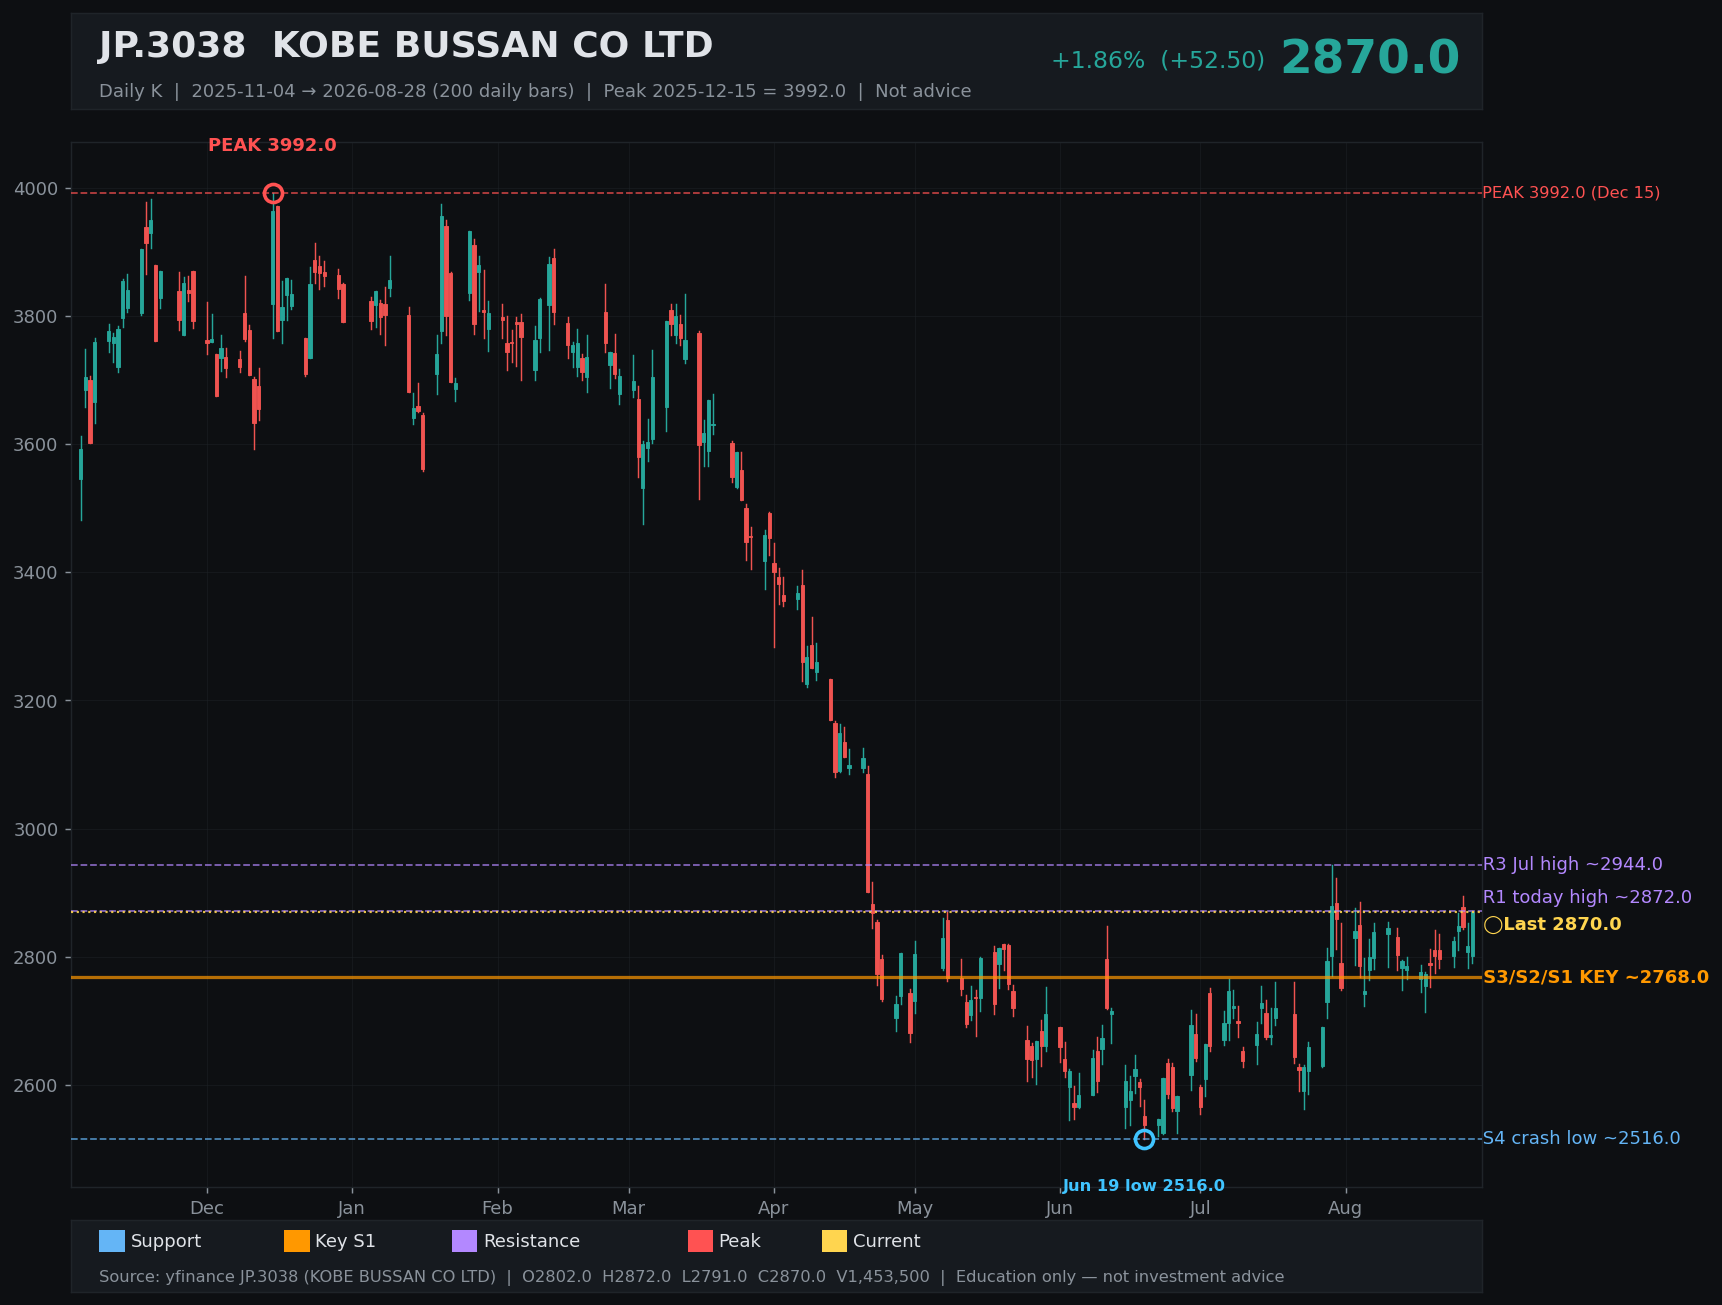Image resolution: width=1722 pixels, height=1305 pixels.
Task: Click the 'Key S1' legend label
Action: (x=345, y=1241)
